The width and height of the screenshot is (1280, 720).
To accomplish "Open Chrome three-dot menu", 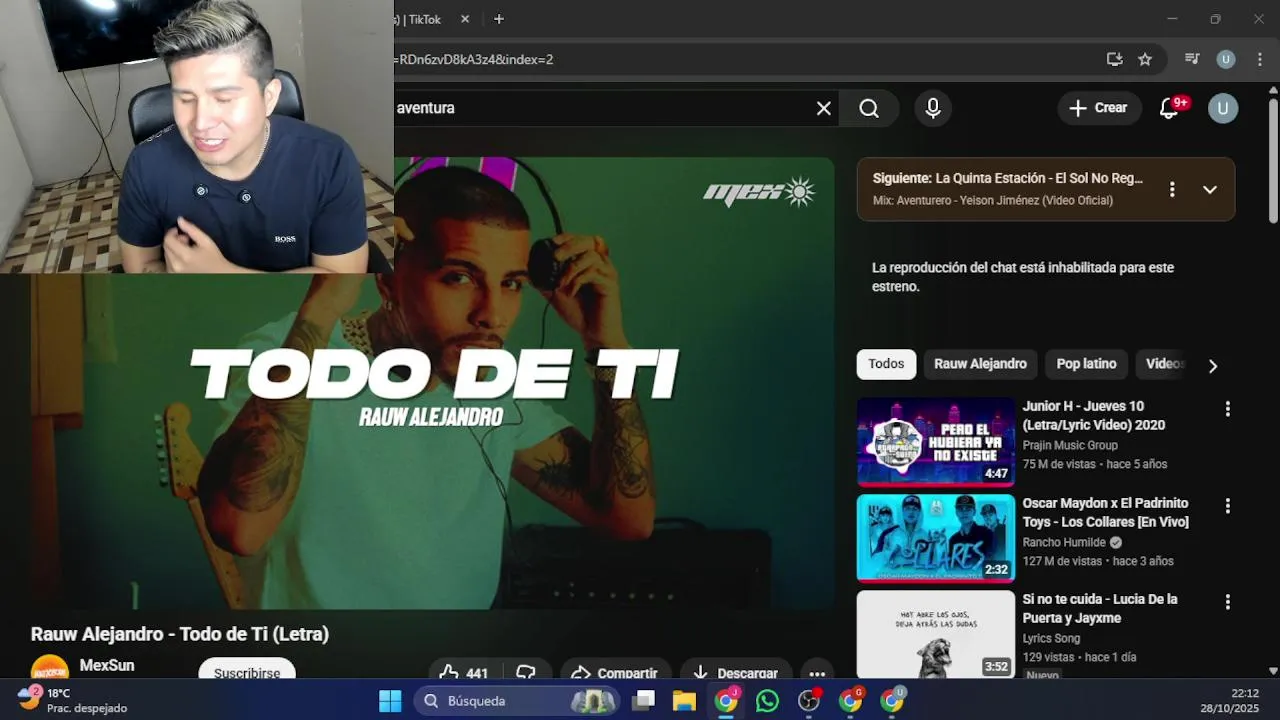I will coord(1259,59).
